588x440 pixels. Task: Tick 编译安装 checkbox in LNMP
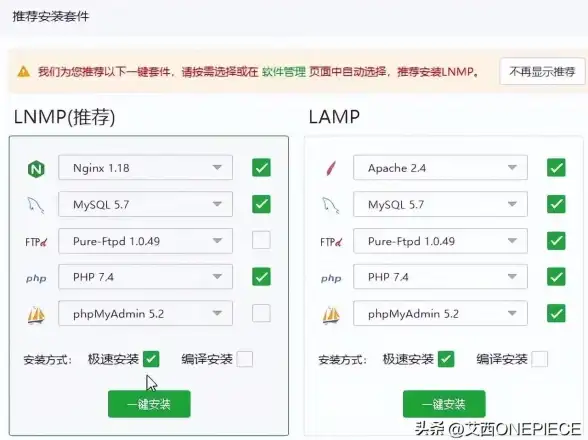click(x=245, y=359)
